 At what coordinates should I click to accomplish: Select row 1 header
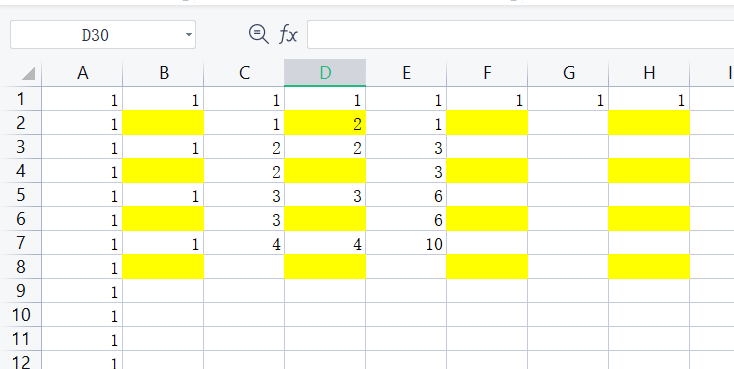(21, 99)
